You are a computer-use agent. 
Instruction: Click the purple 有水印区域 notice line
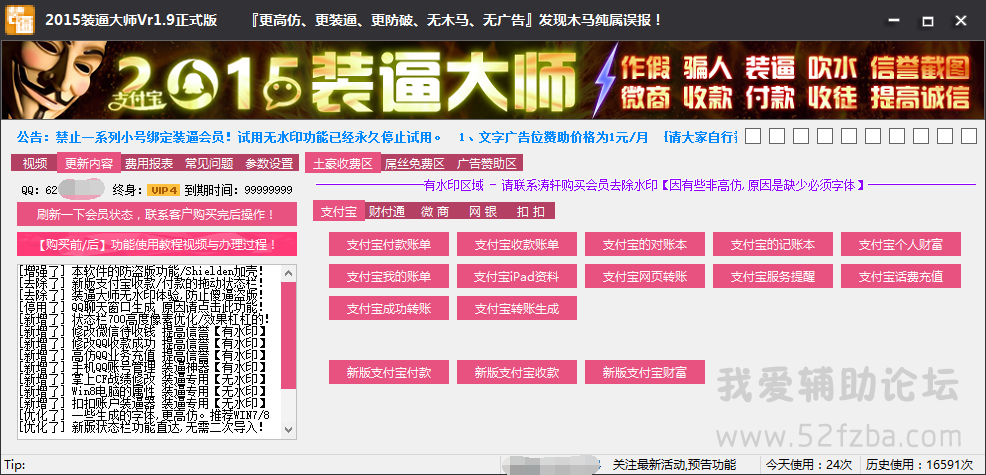646,185
